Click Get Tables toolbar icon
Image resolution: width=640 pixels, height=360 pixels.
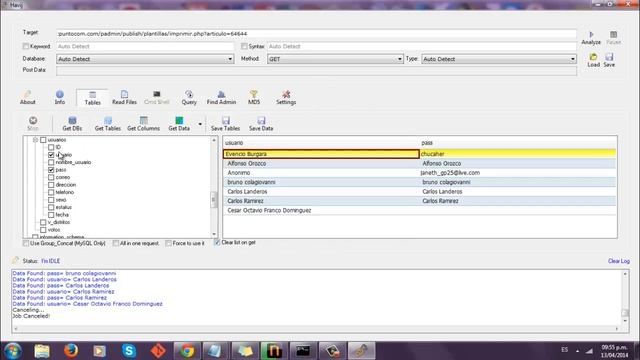[x=108, y=120]
